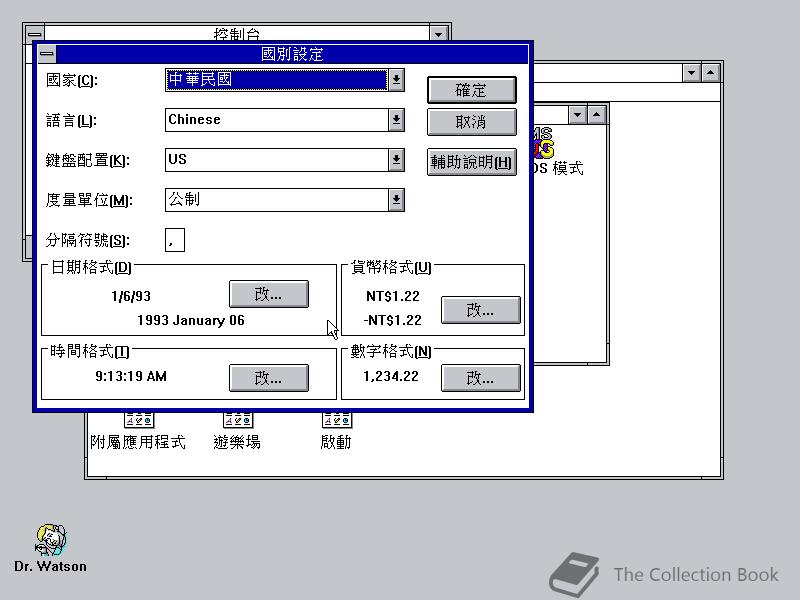
Task: Expand the 國家 country dropdown arrow
Action: point(396,80)
